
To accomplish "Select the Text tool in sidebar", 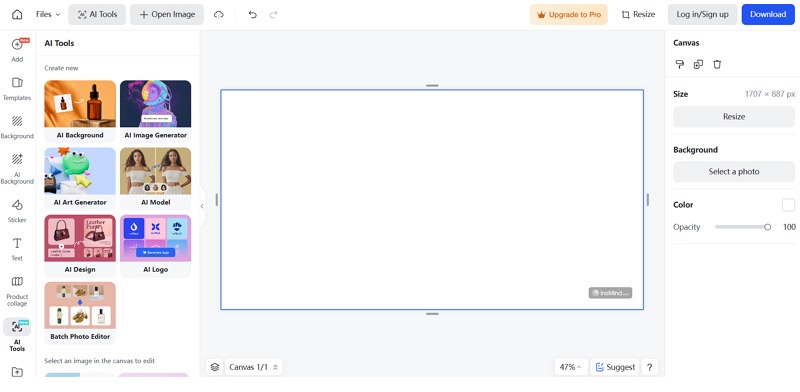I will pos(17,249).
